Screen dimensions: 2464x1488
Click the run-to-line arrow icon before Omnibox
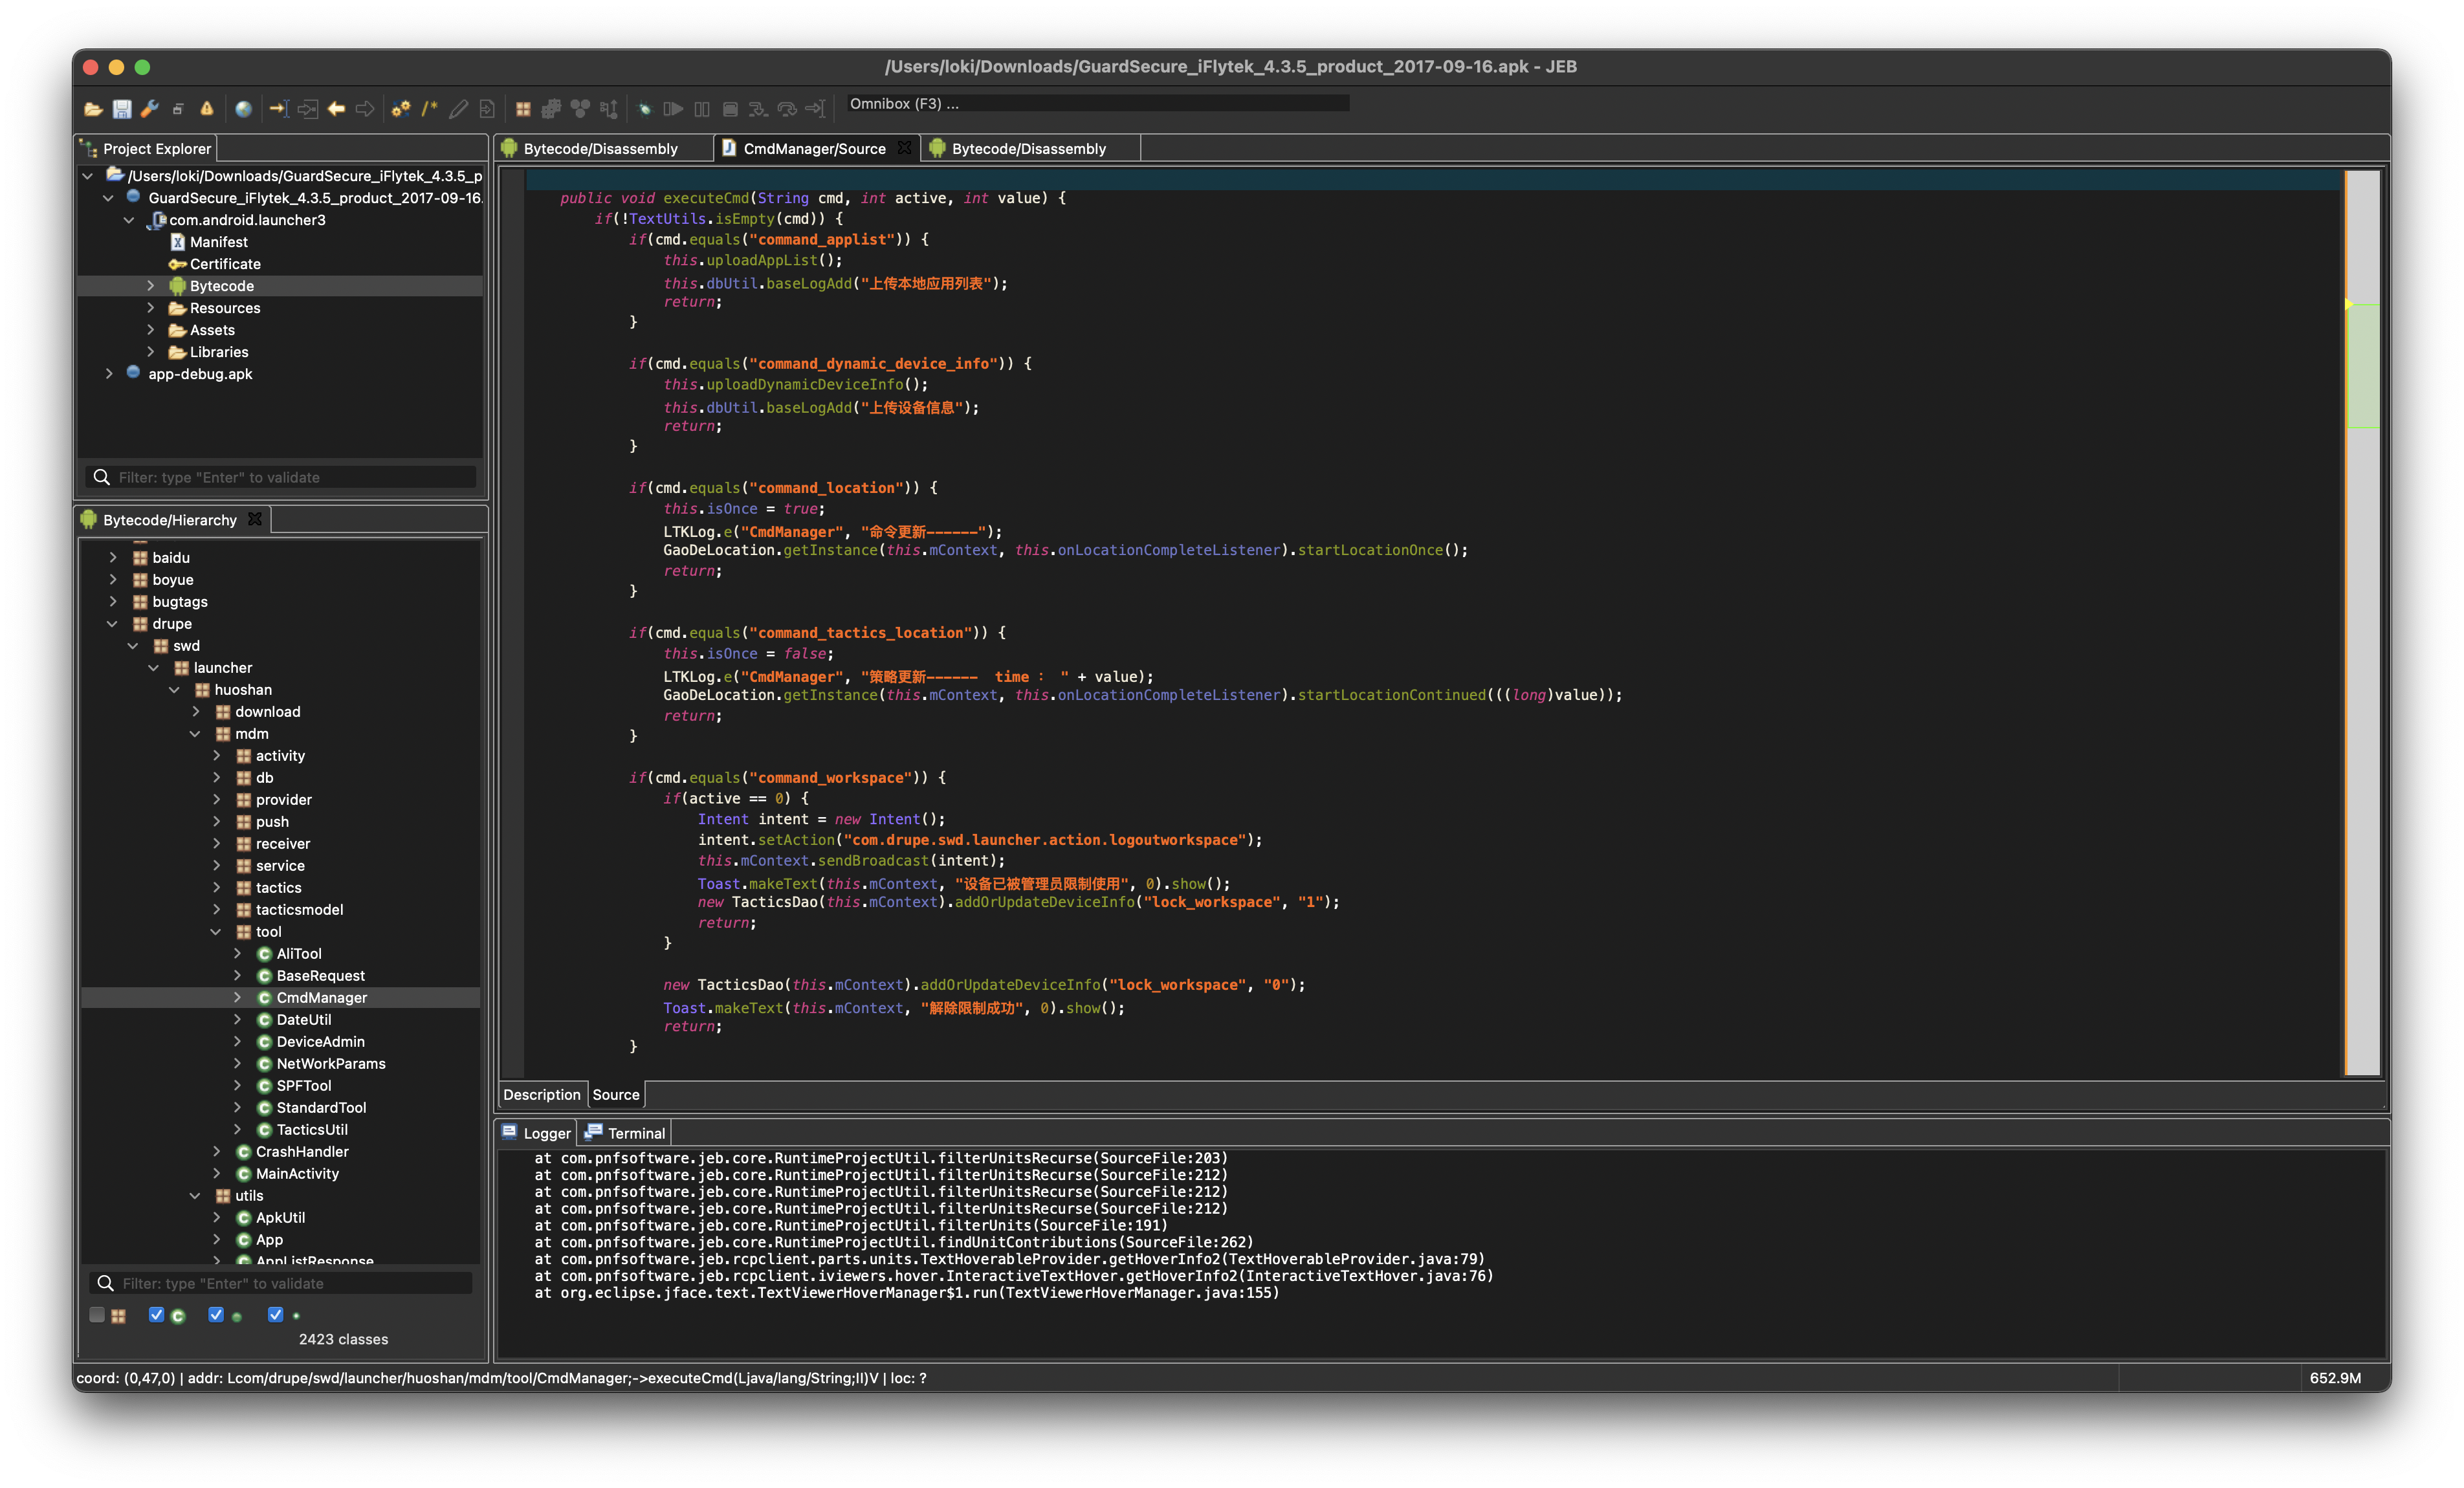pos(815,109)
